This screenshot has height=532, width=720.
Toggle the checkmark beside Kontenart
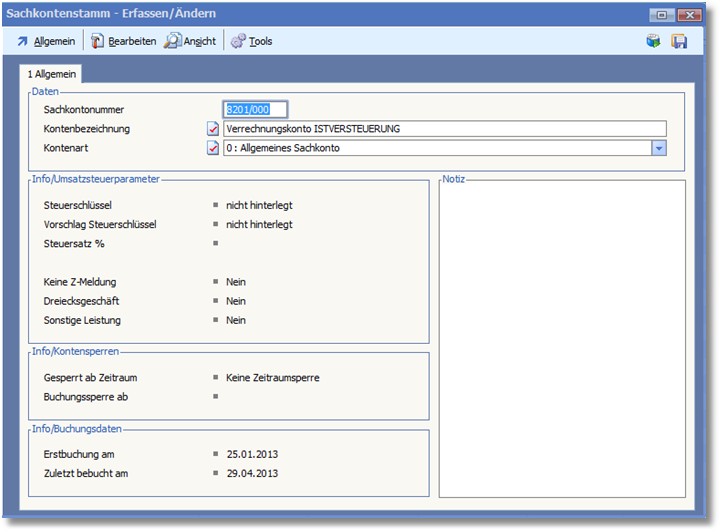[213, 148]
